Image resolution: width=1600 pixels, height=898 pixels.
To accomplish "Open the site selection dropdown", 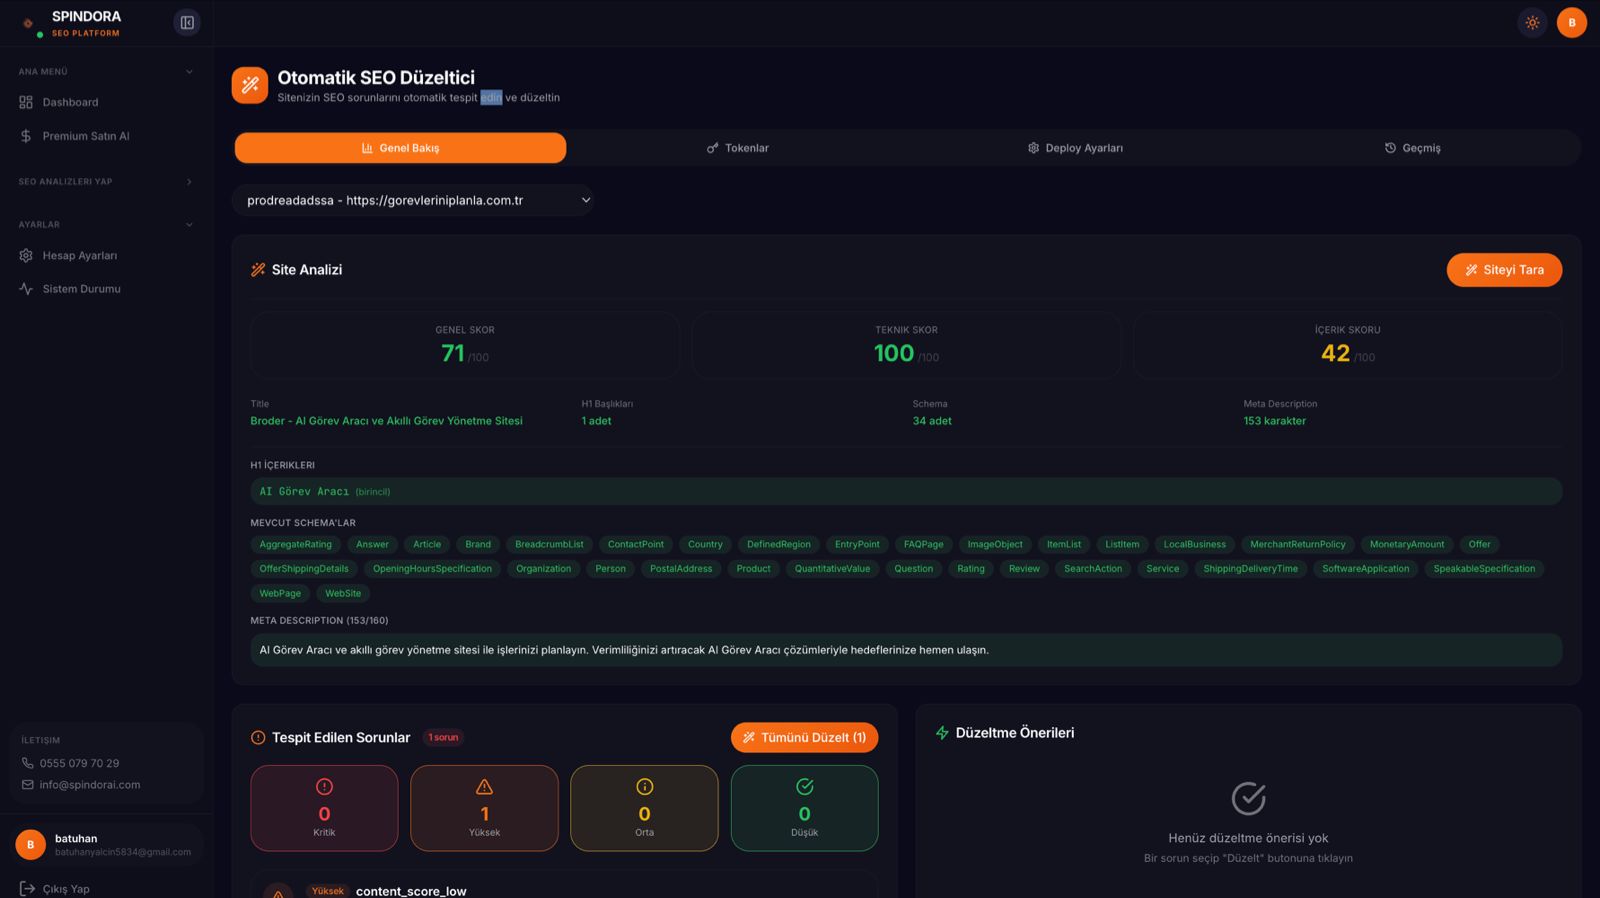I will [x=413, y=200].
